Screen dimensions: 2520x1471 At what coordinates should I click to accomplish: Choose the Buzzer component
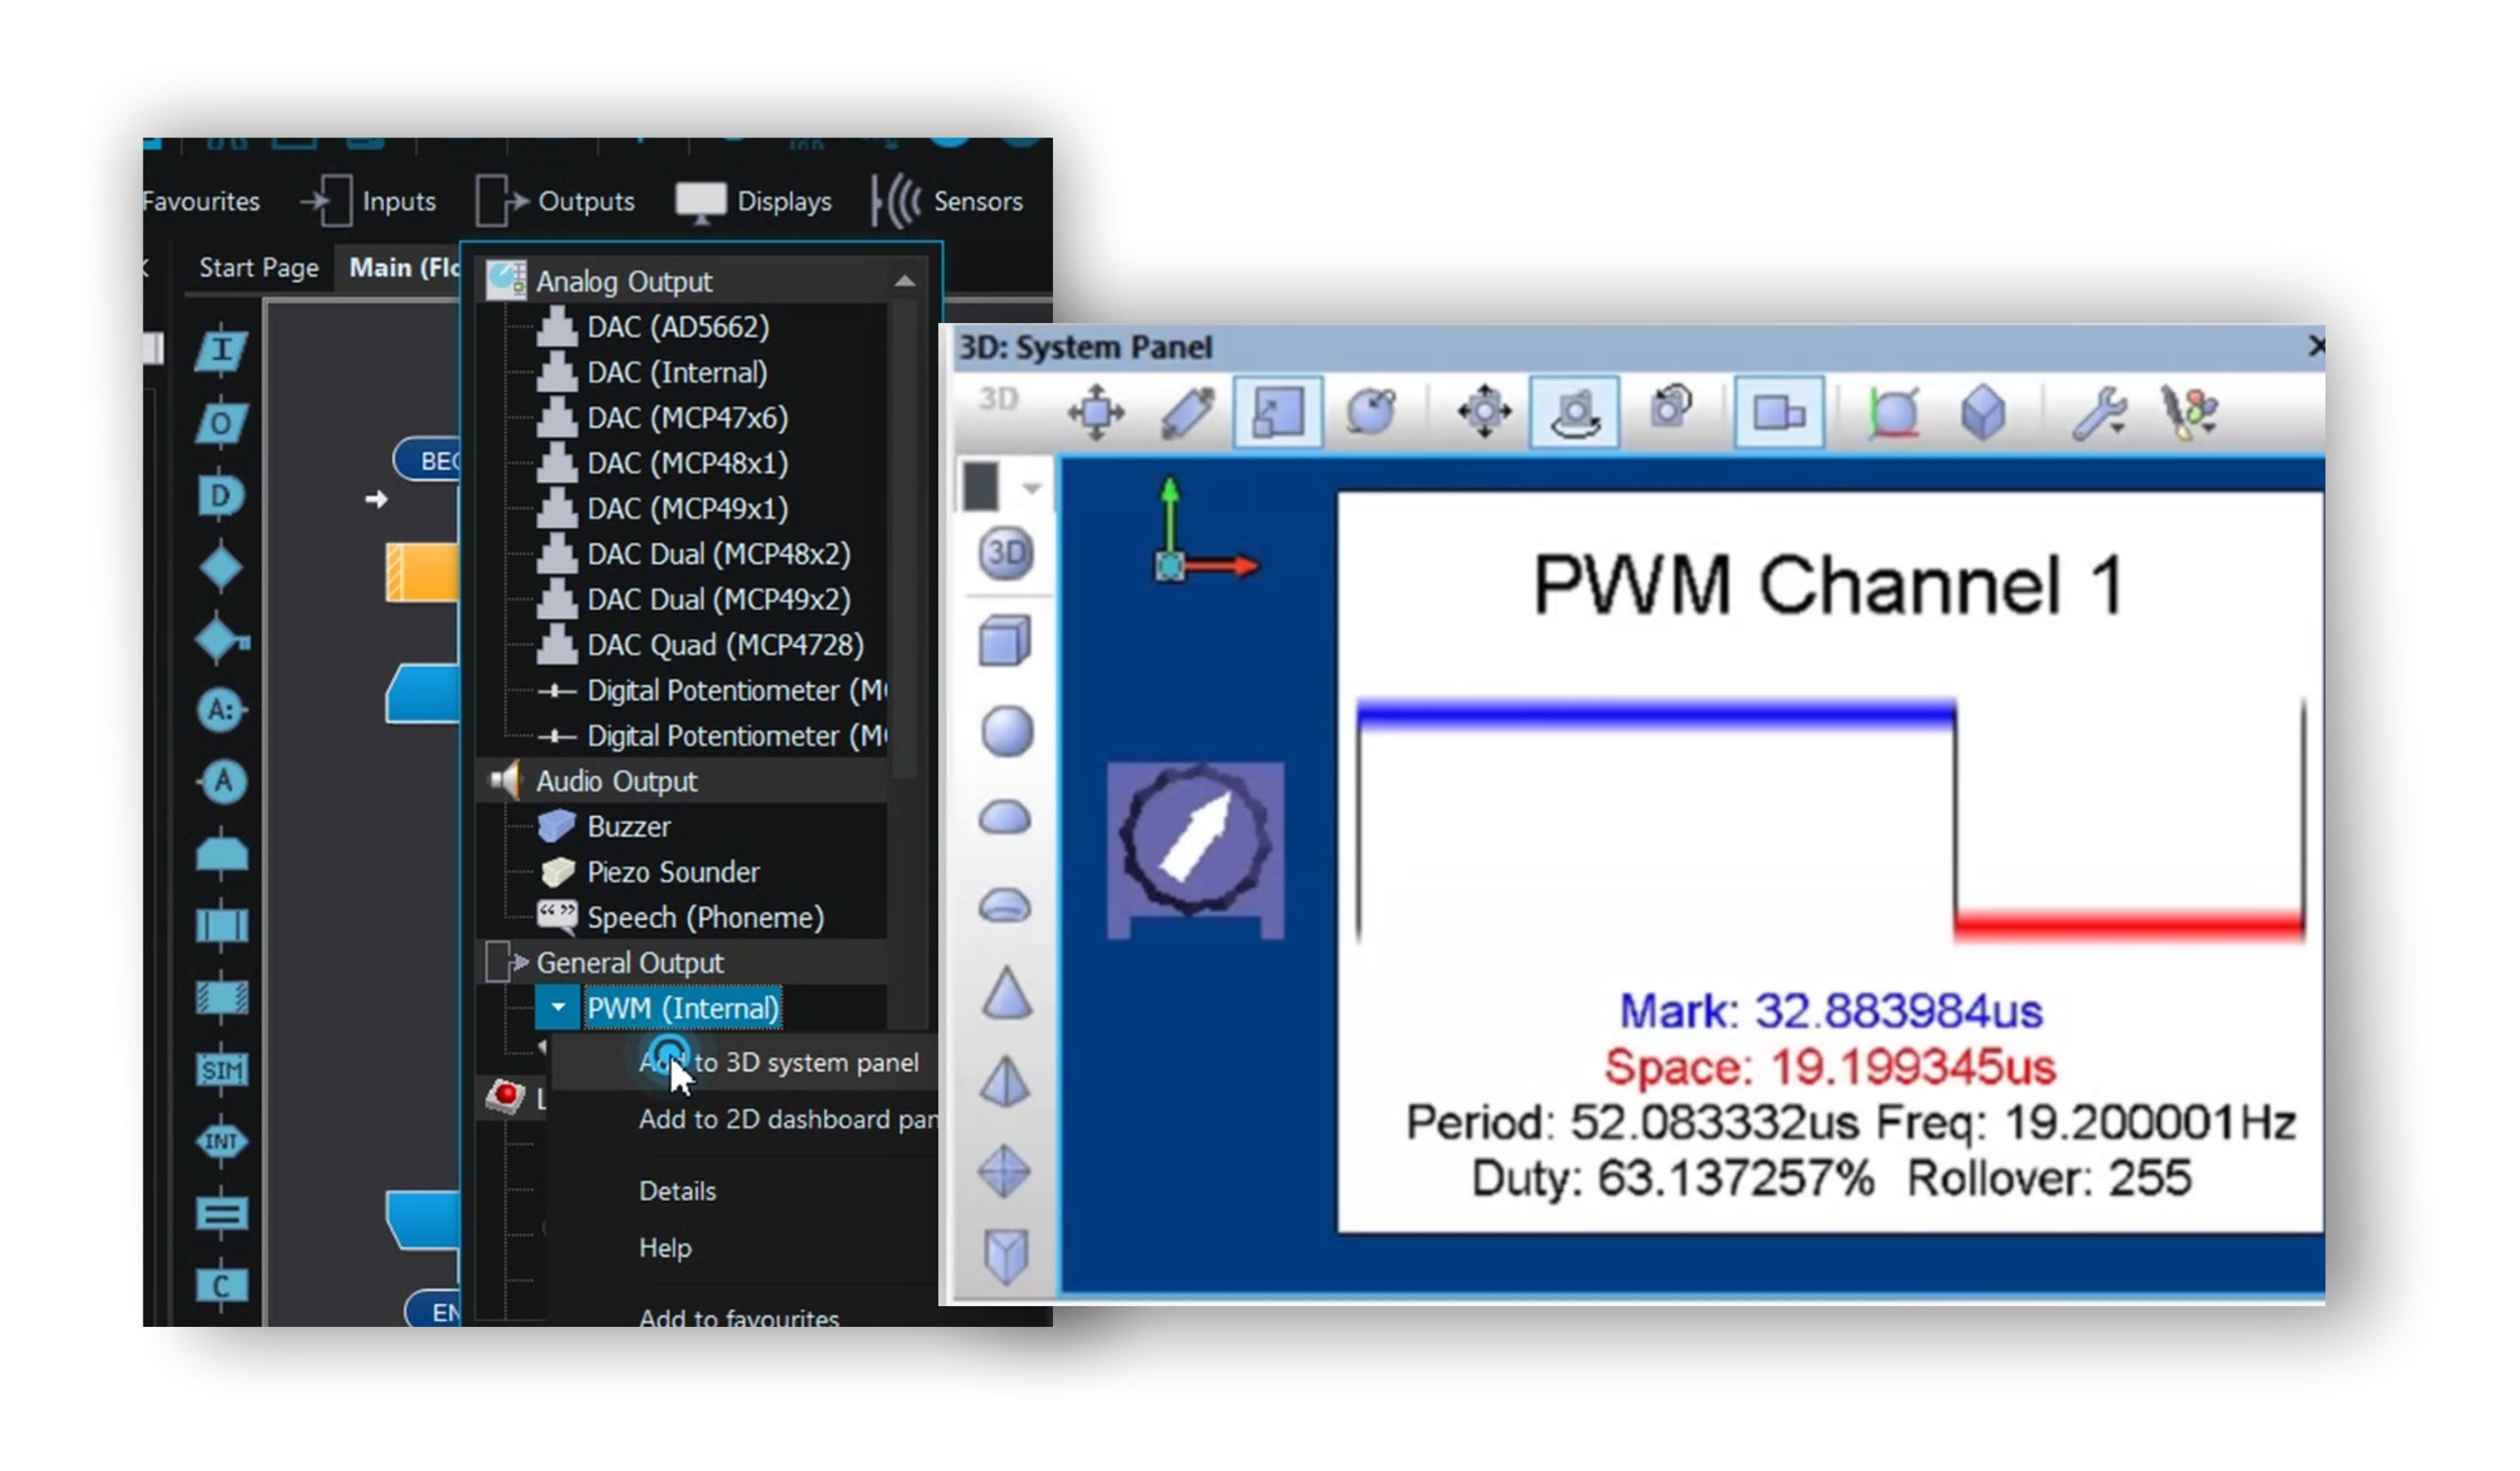605,827
